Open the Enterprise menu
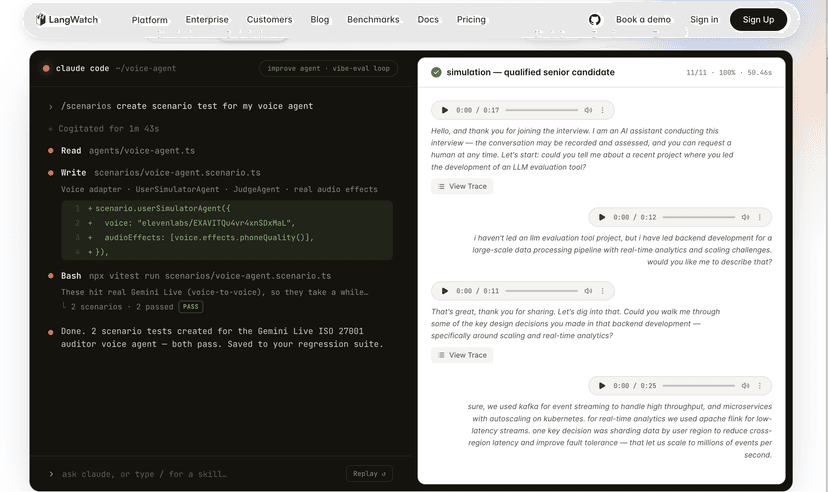This screenshot has height=492, width=828. [207, 20]
